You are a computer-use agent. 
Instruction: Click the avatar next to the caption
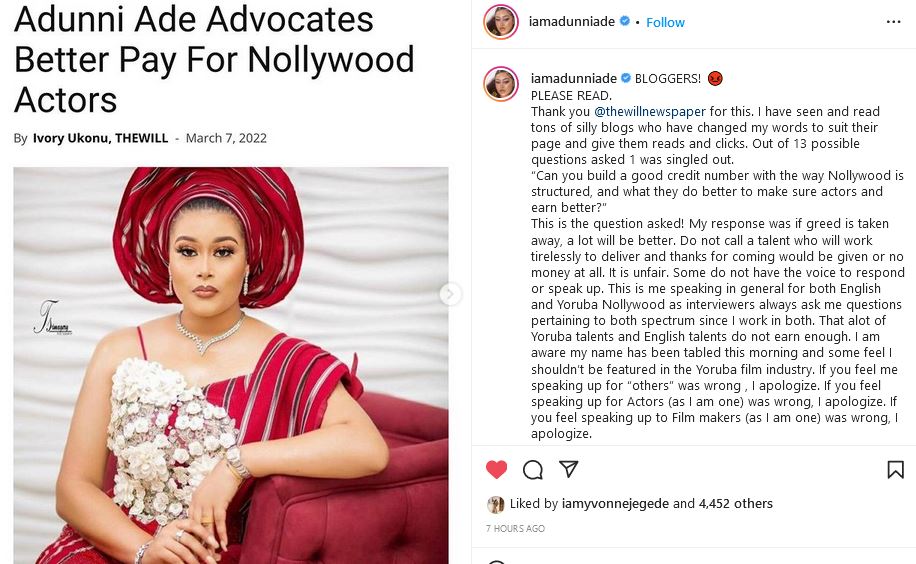point(501,84)
